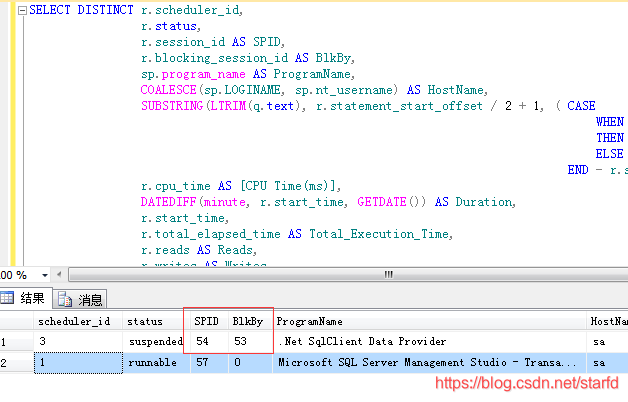Click 'r.cpu_time' in the query

(175, 186)
